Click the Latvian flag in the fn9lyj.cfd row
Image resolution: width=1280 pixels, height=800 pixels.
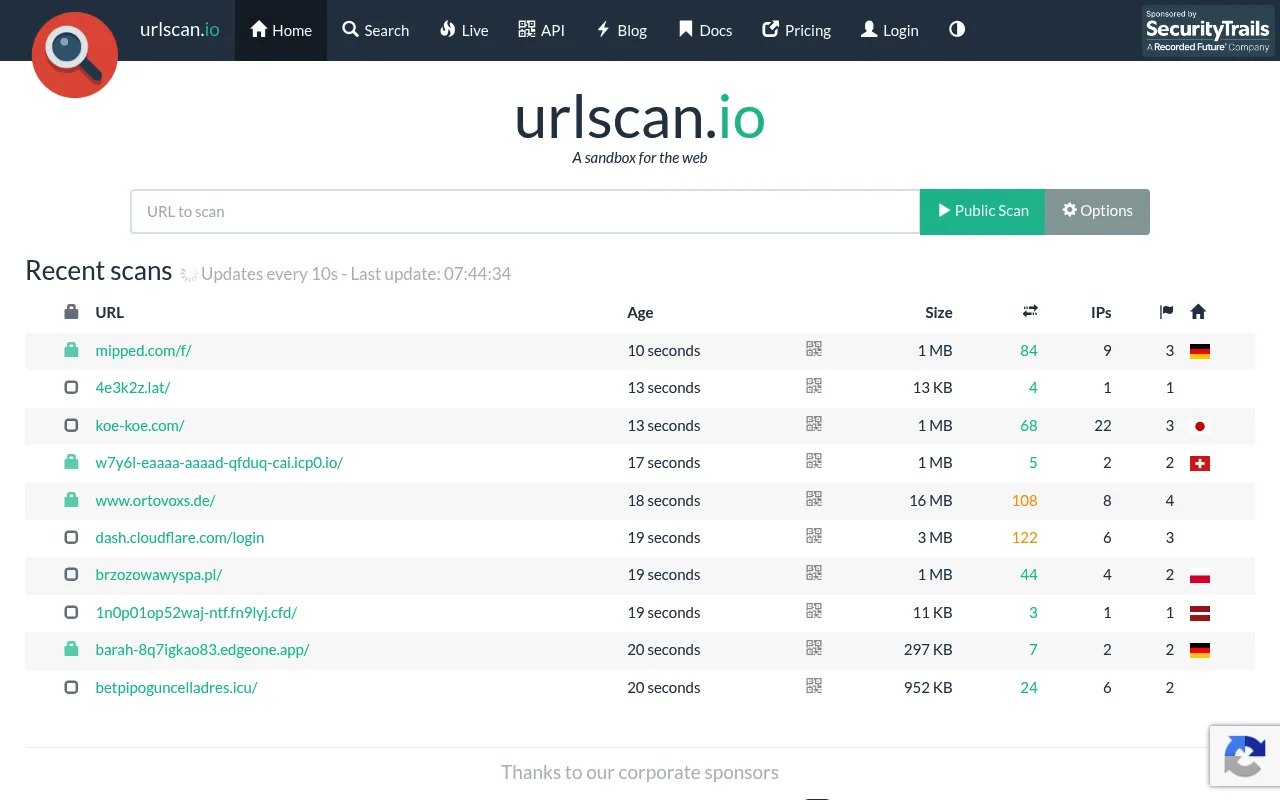pyautogui.click(x=1200, y=613)
